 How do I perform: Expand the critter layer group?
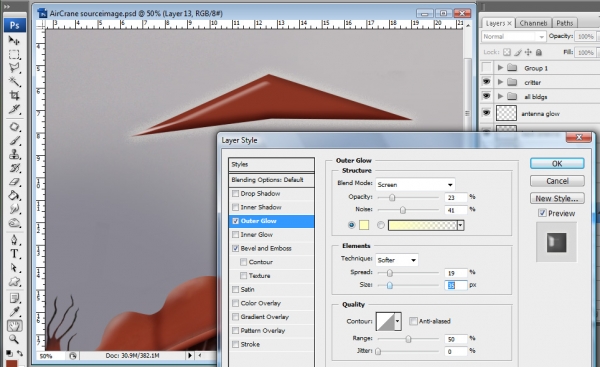[500, 82]
